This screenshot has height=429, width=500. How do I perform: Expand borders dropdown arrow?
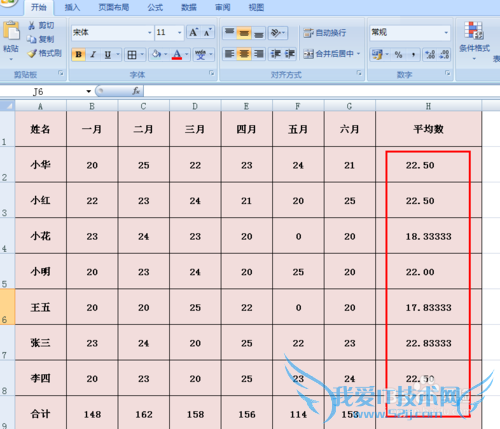pyautogui.click(x=142, y=54)
